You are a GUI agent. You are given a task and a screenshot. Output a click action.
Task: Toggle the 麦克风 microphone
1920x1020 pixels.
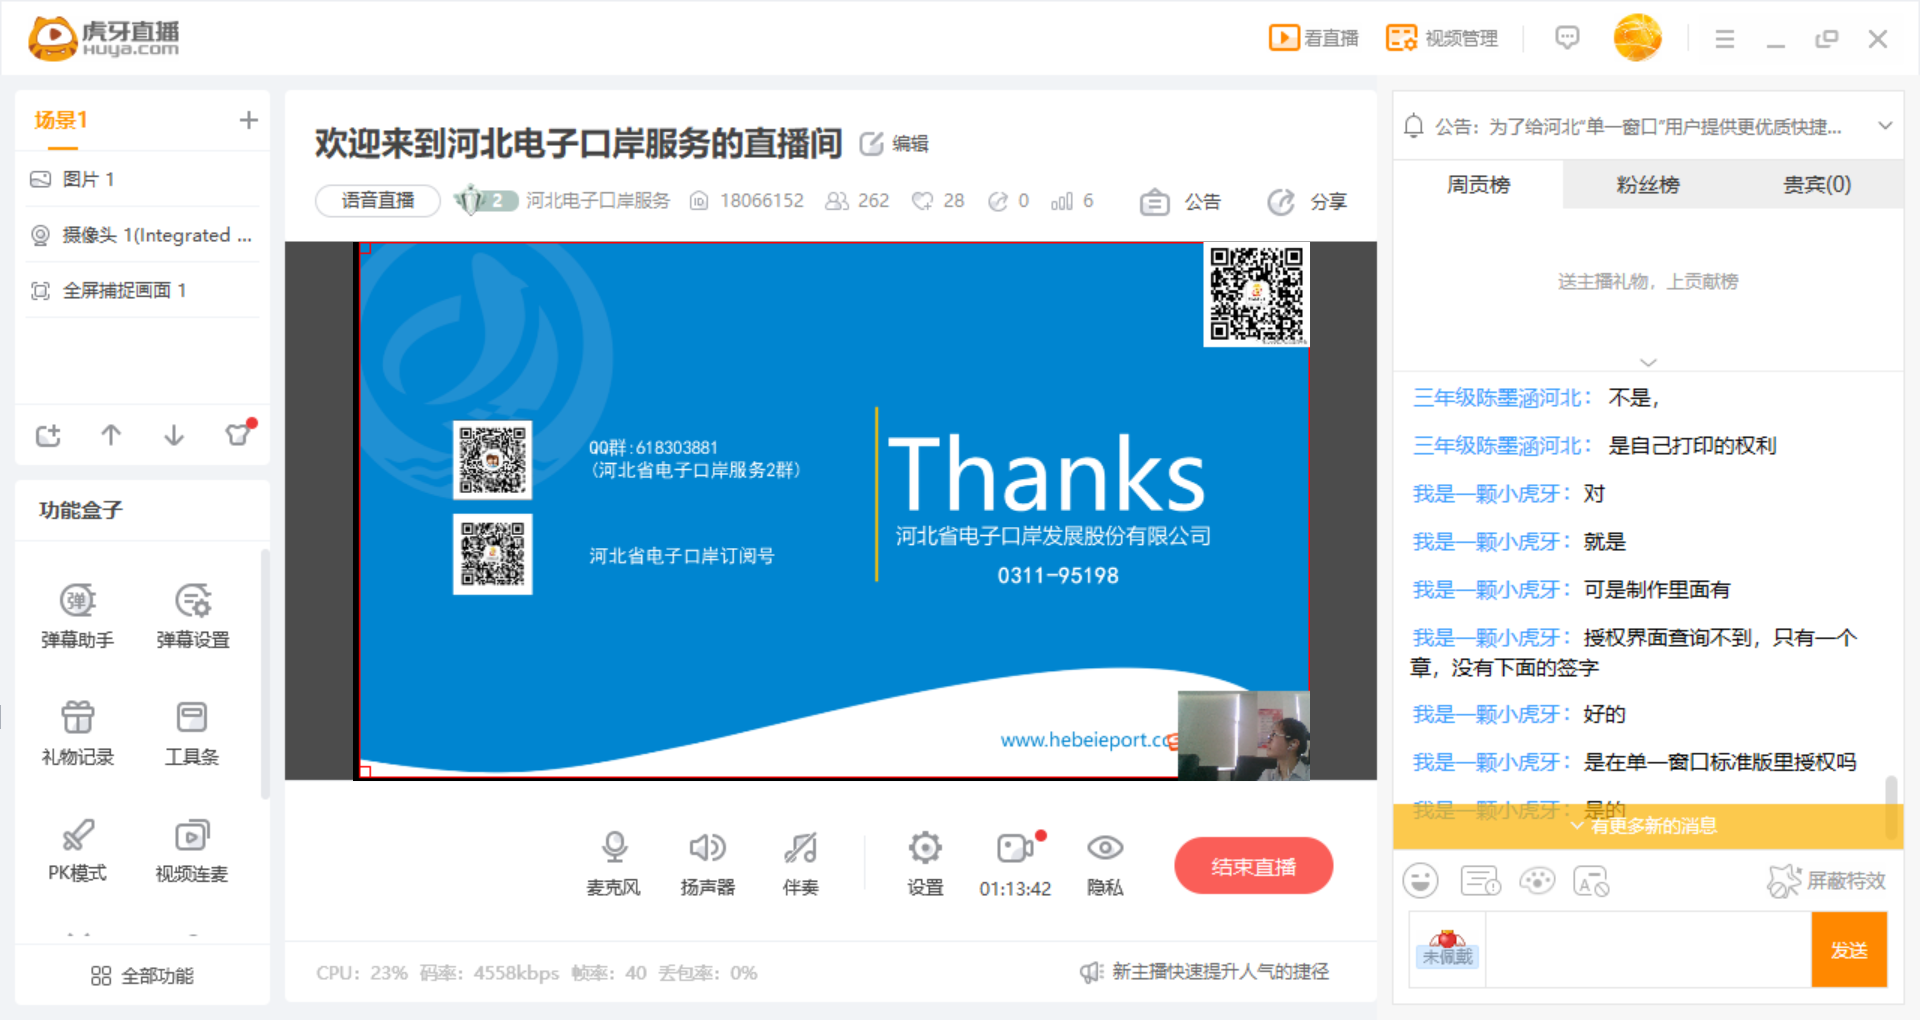point(613,864)
